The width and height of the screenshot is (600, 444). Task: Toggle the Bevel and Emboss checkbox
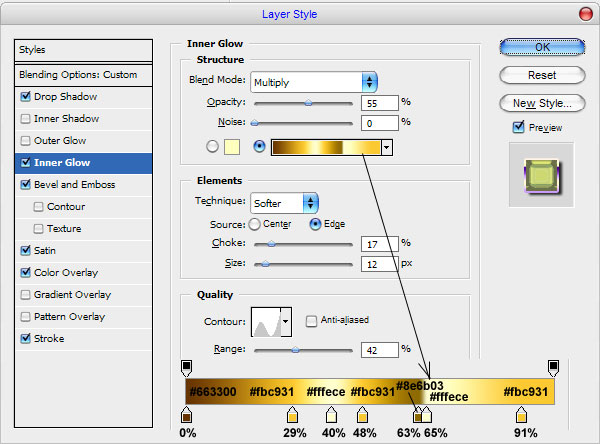click(26, 184)
